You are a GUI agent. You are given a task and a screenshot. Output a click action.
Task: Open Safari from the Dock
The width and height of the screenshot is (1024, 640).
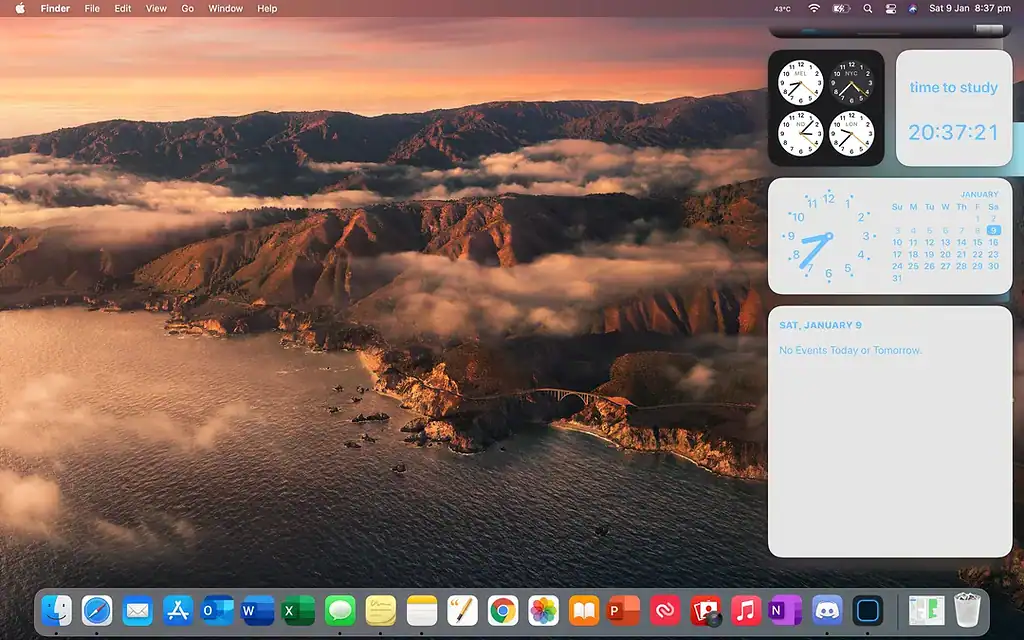pos(95,610)
